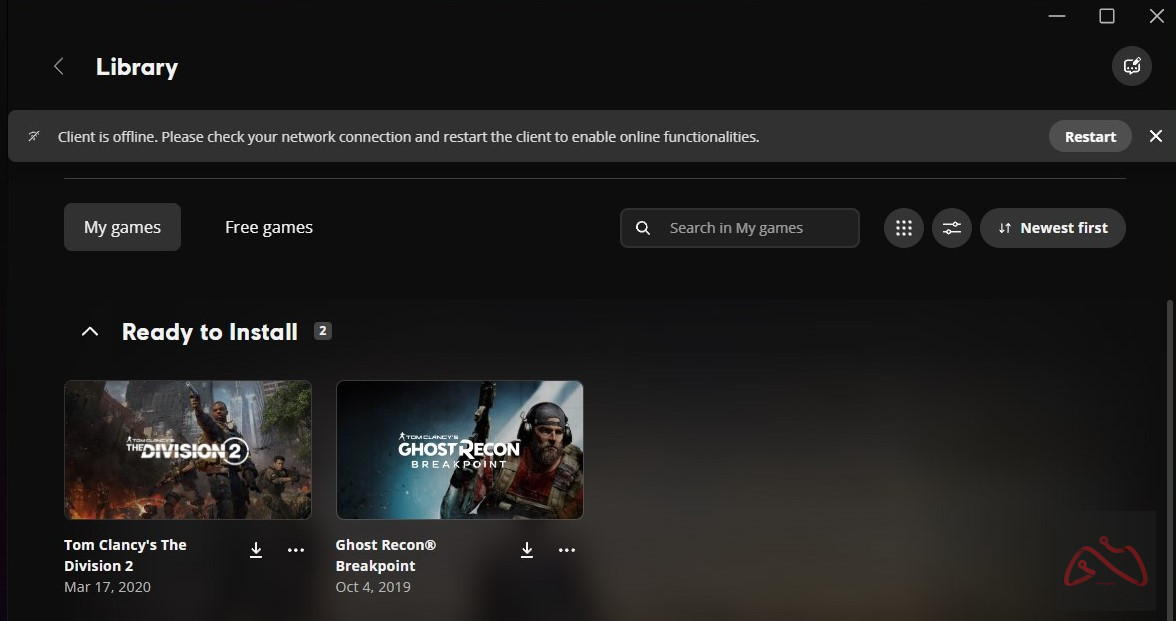Open the feedback icon in top right
This screenshot has height=621, width=1176.
click(1131, 67)
